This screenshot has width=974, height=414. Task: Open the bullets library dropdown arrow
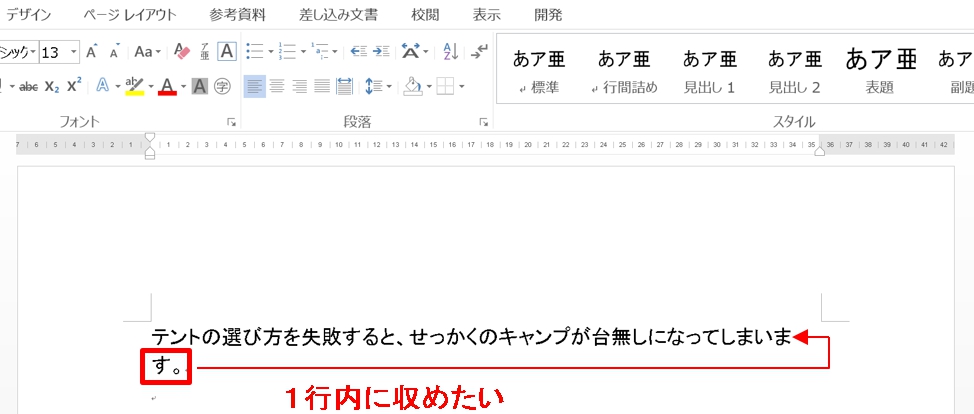(270, 52)
